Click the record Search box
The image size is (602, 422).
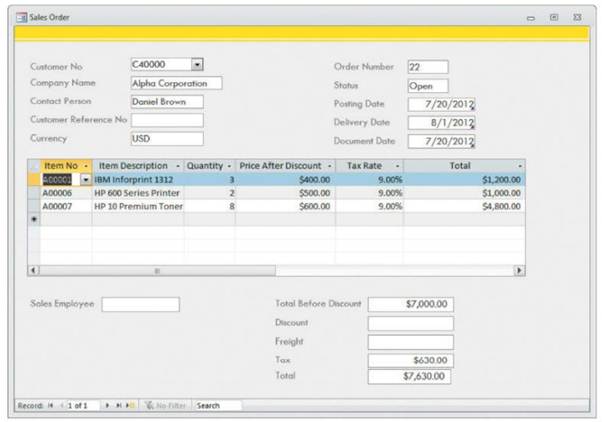point(218,405)
